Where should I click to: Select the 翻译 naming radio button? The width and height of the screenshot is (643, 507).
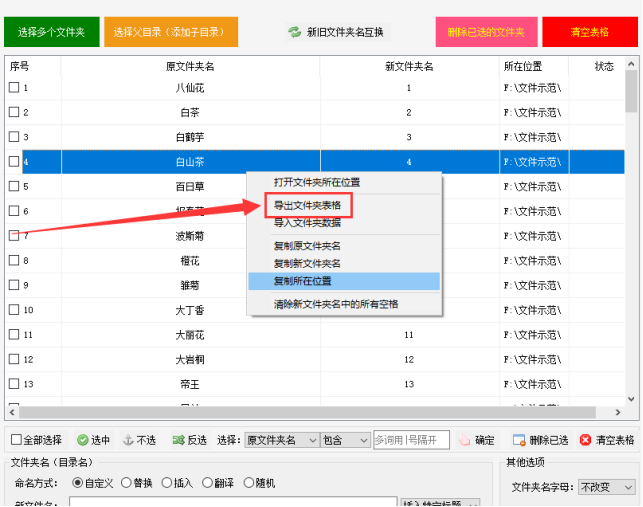[x=207, y=483]
